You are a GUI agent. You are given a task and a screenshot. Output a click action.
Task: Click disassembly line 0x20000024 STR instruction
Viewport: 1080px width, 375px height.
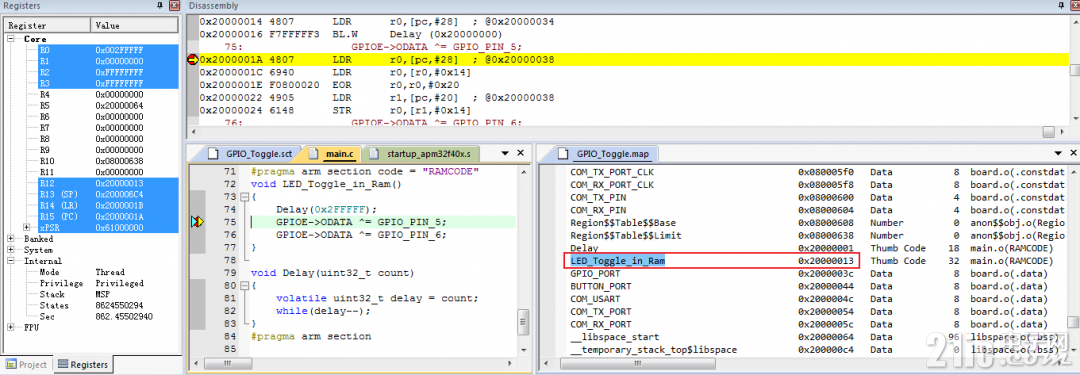(335, 110)
